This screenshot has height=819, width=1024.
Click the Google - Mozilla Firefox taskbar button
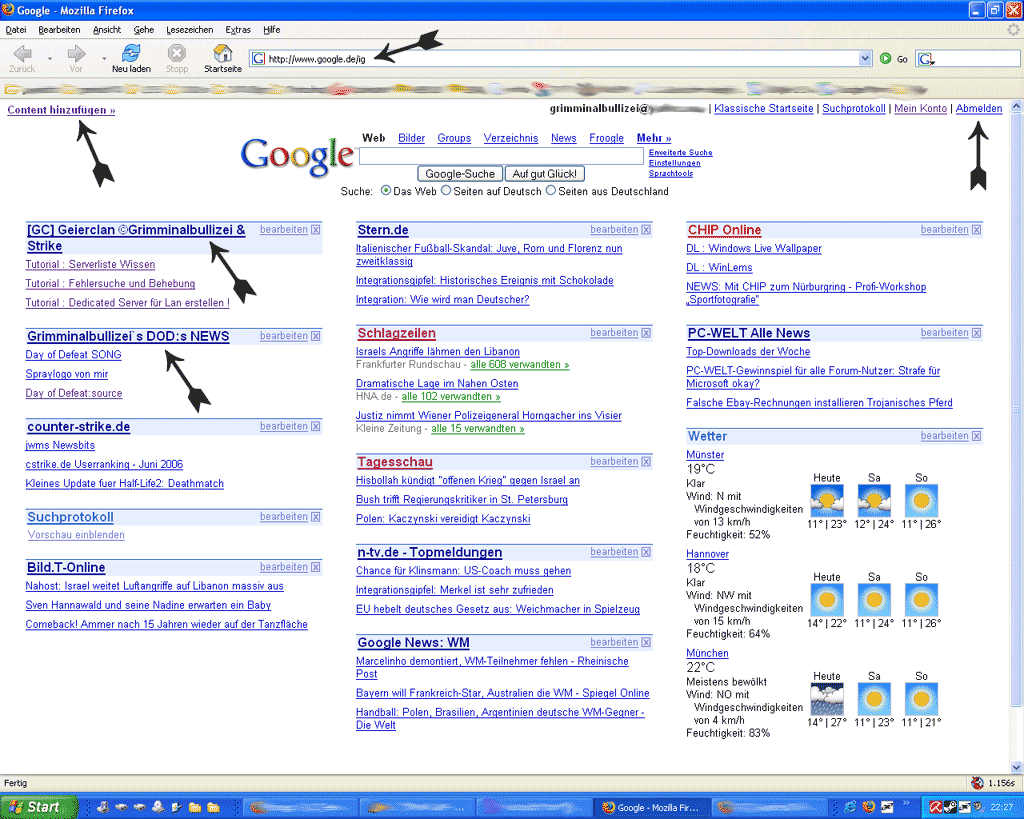point(650,808)
